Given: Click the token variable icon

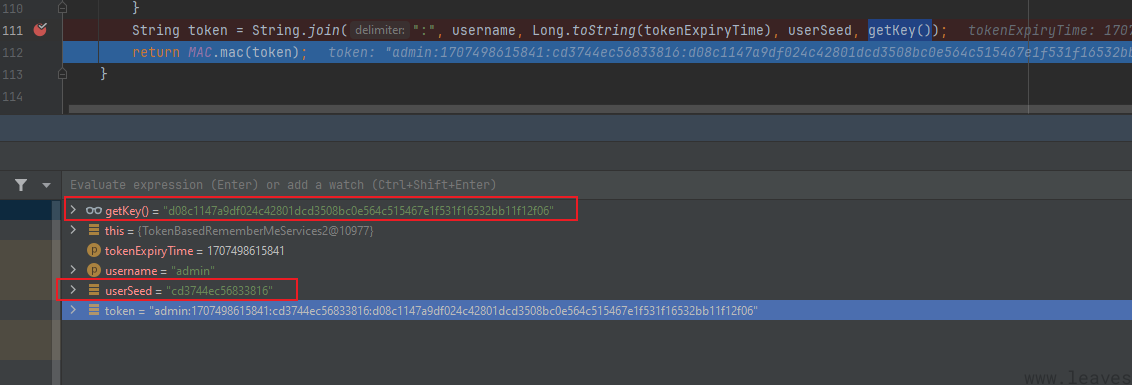Looking at the screenshot, I should pyautogui.click(x=93, y=311).
